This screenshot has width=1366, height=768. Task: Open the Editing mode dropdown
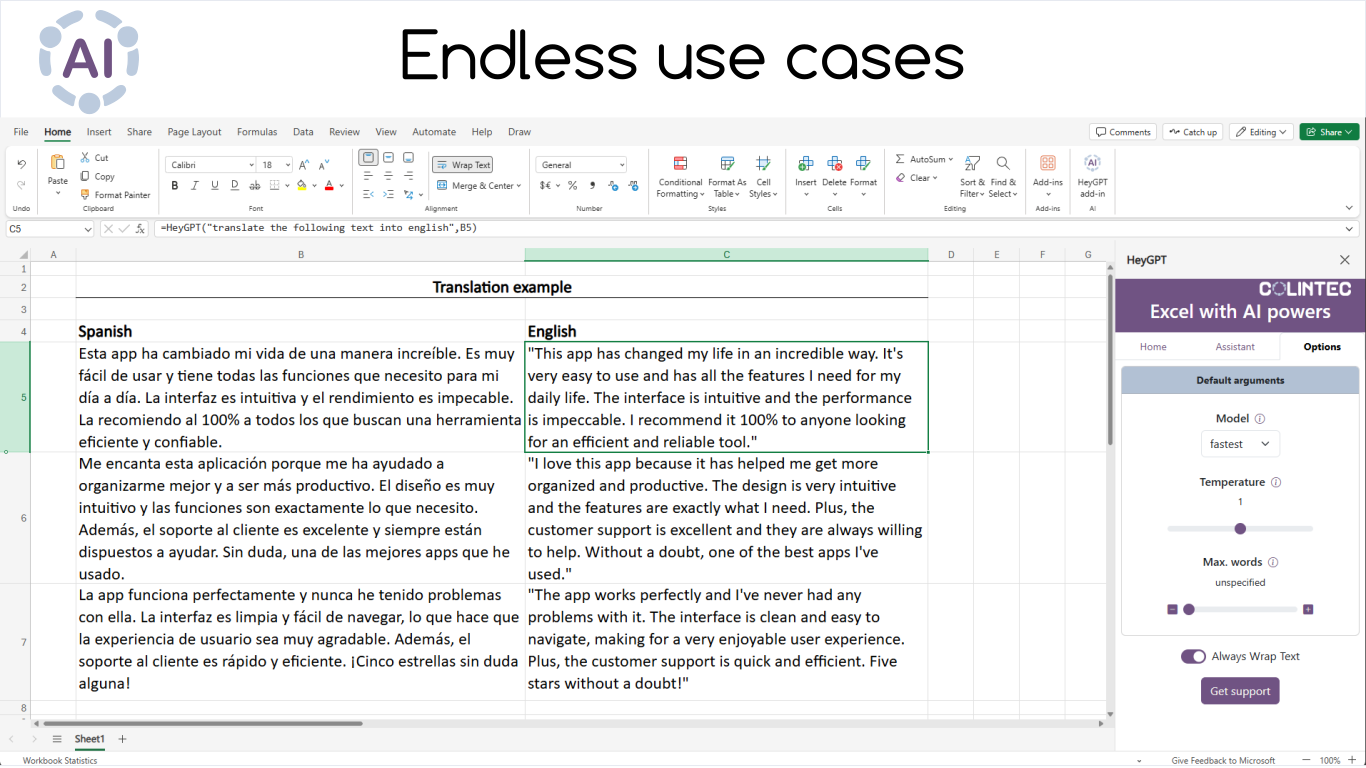1261,132
